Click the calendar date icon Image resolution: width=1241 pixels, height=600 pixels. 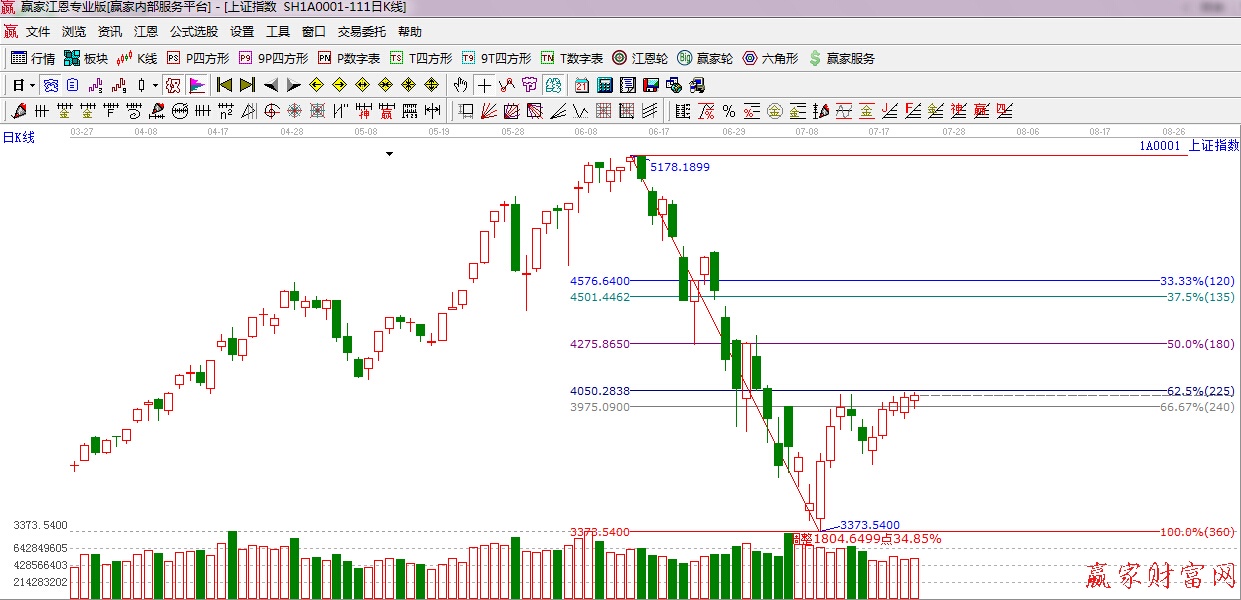coord(582,85)
